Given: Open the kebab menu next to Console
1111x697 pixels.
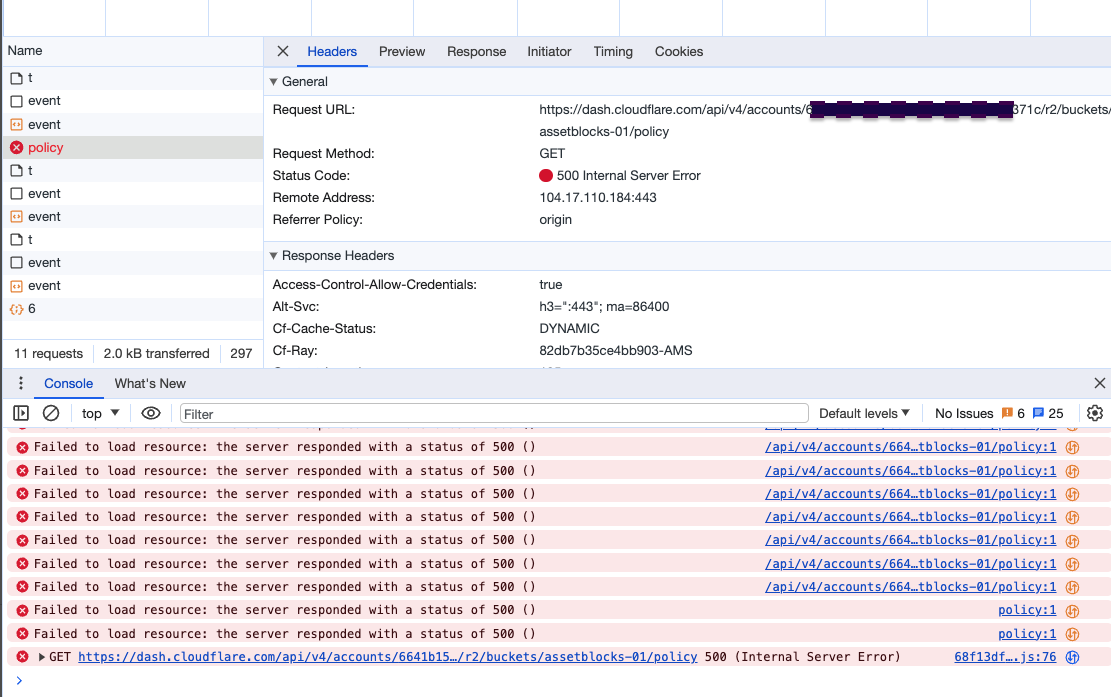Looking at the screenshot, I should pos(20,383).
